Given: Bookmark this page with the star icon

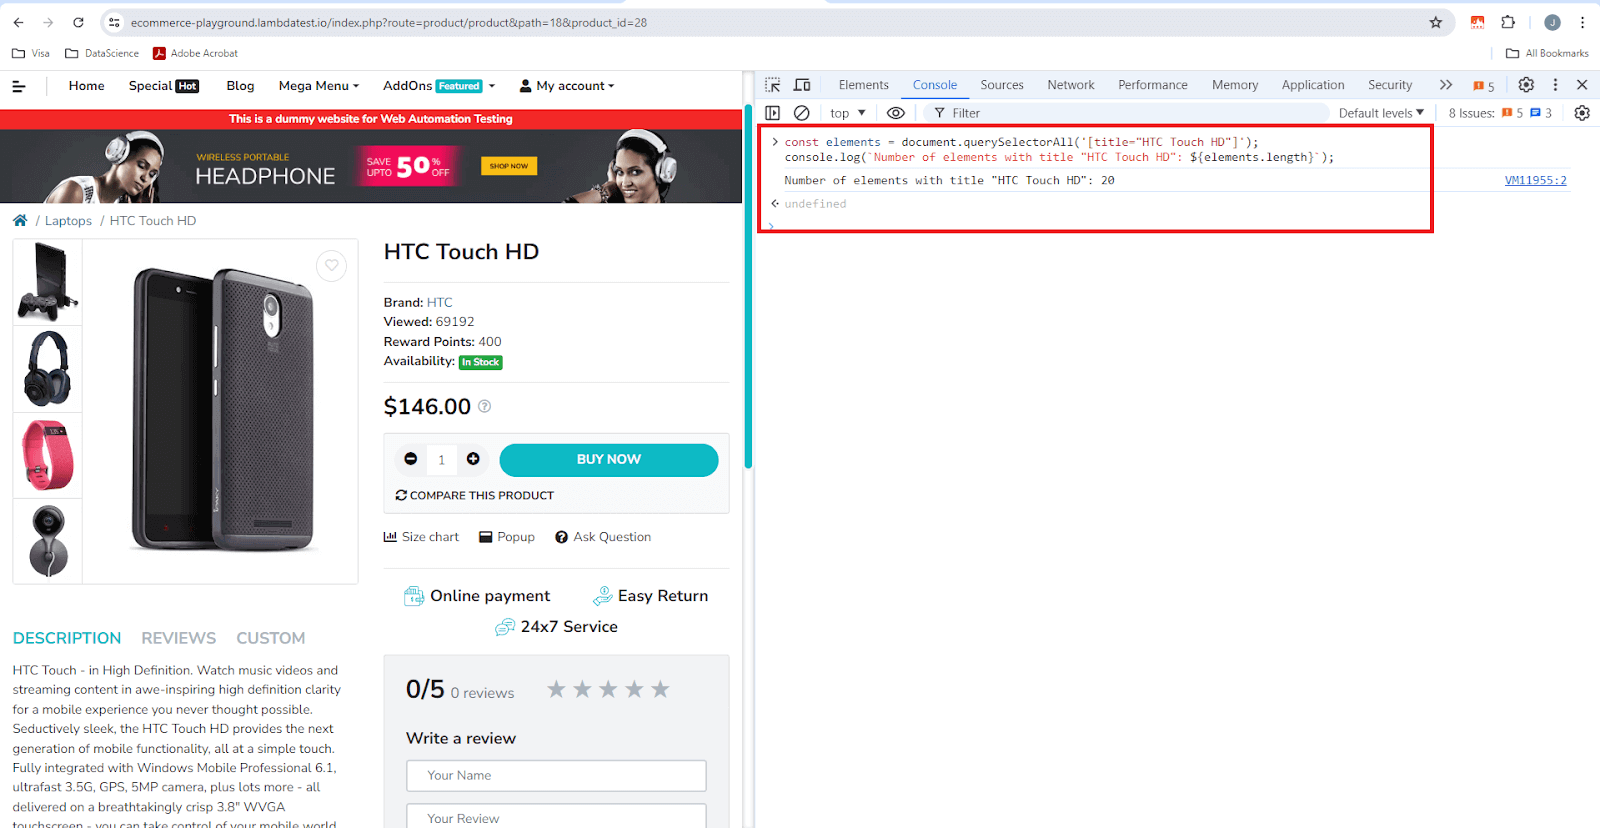Looking at the screenshot, I should point(1436,22).
